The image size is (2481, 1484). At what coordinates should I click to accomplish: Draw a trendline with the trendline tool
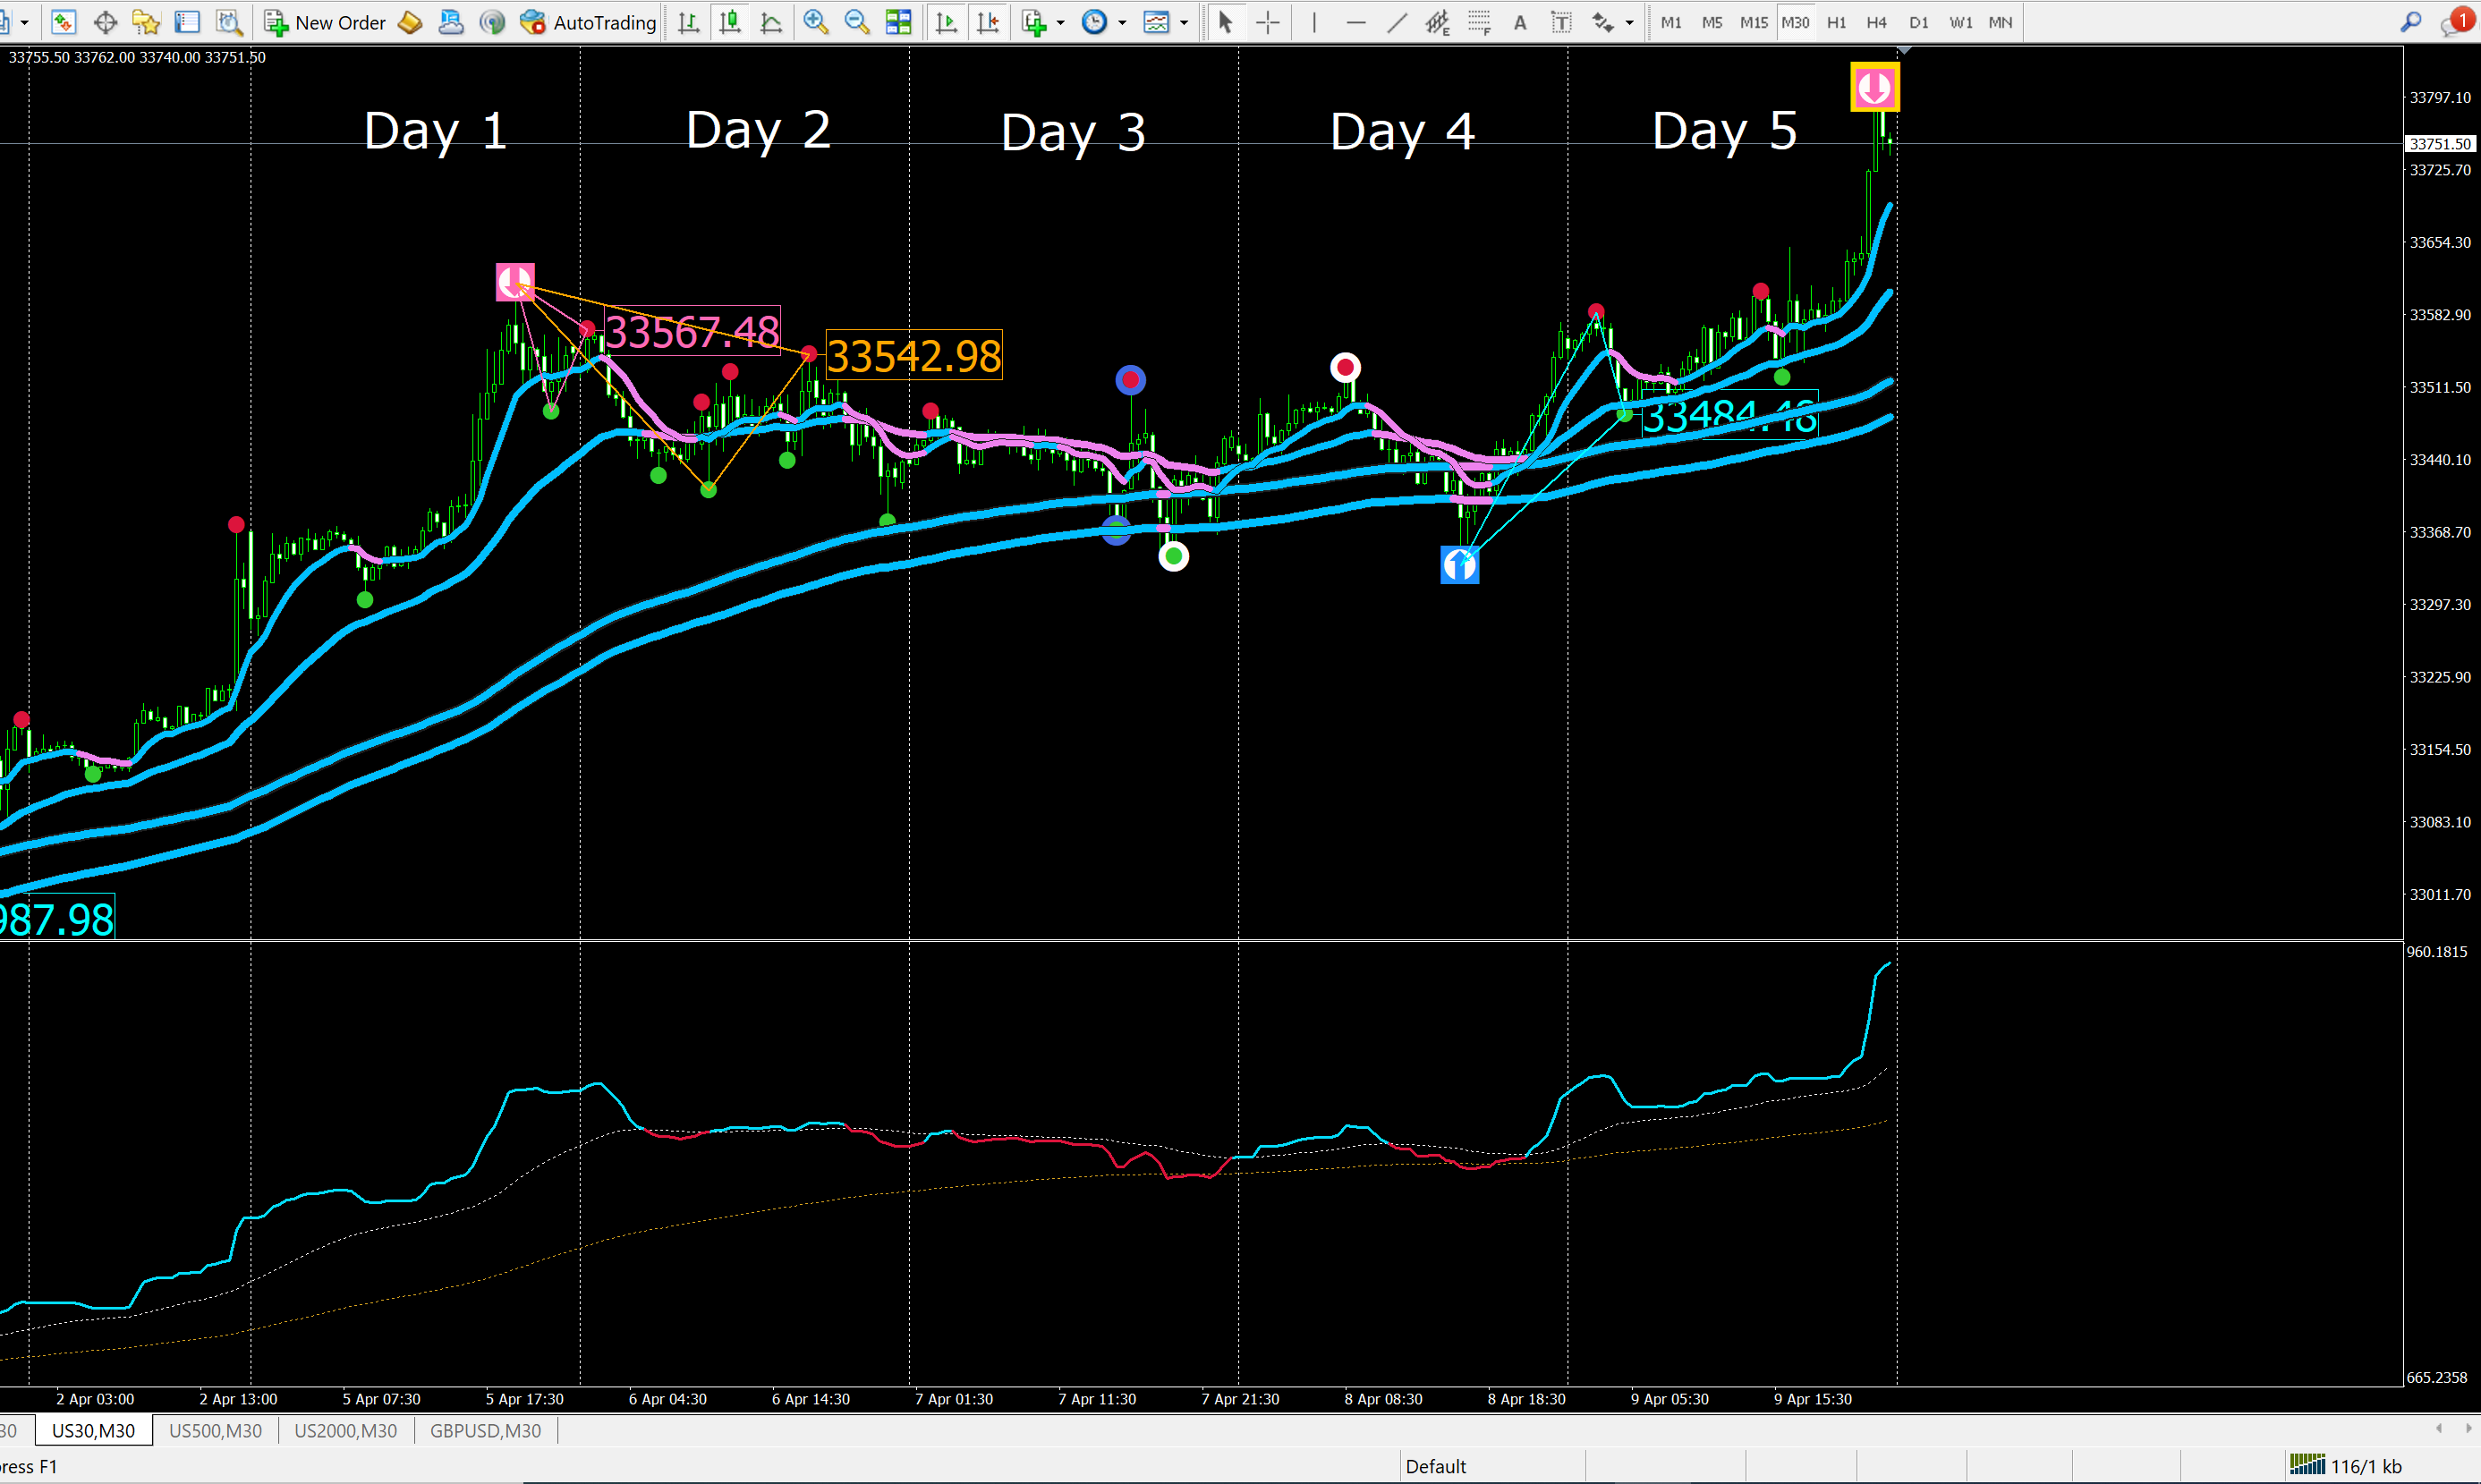point(1397,22)
